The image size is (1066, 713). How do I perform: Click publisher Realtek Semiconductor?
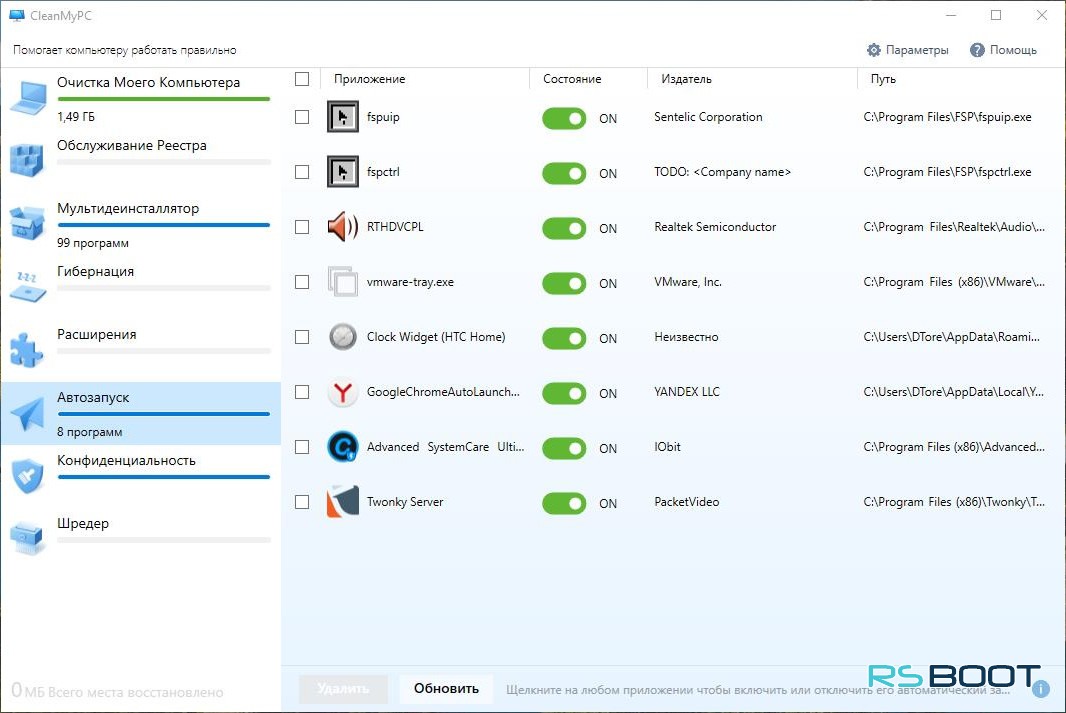(x=715, y=227)
